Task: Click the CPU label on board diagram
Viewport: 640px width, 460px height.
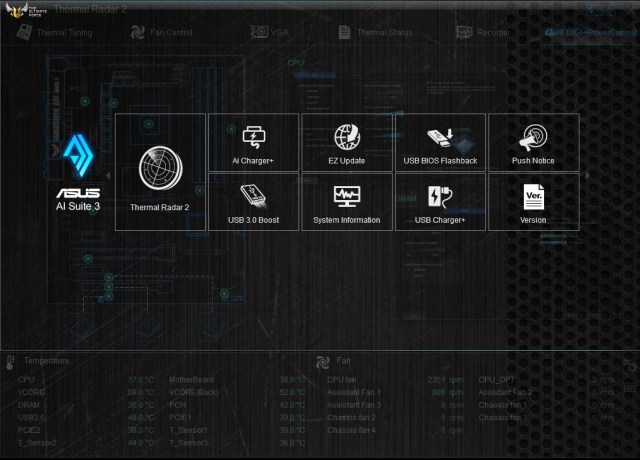Action: (x=296, y=63)
